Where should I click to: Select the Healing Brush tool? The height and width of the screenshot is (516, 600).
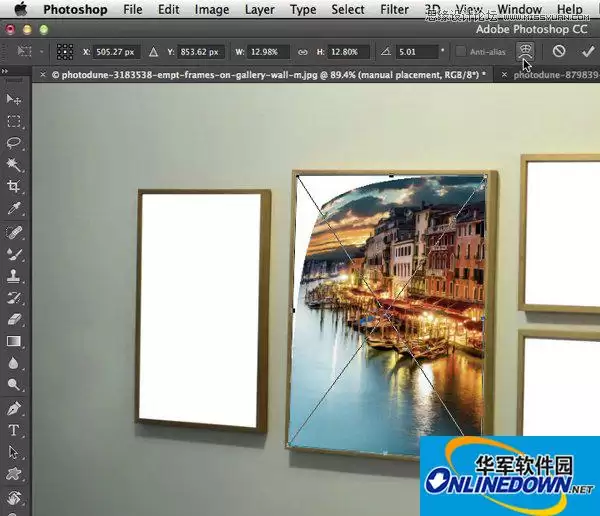14,232
